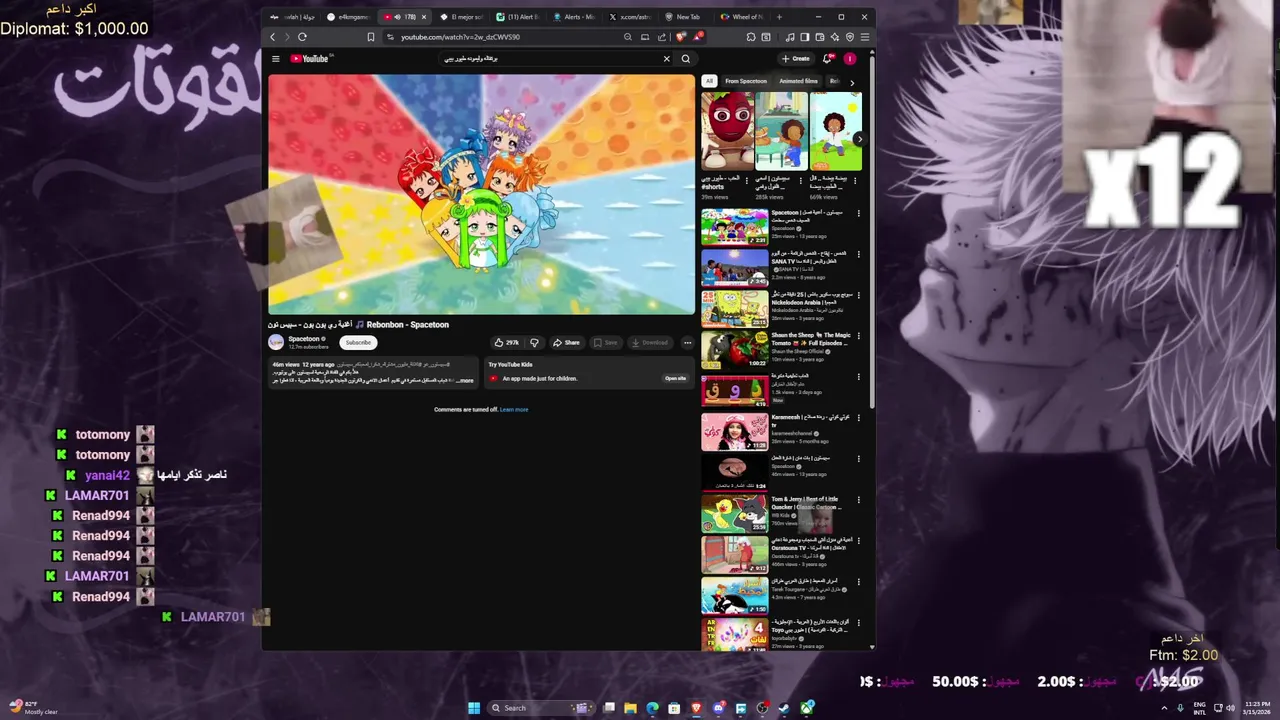Select the Animated films filter chip
This screenshot has height=720, width=1280.
[798, 81]
